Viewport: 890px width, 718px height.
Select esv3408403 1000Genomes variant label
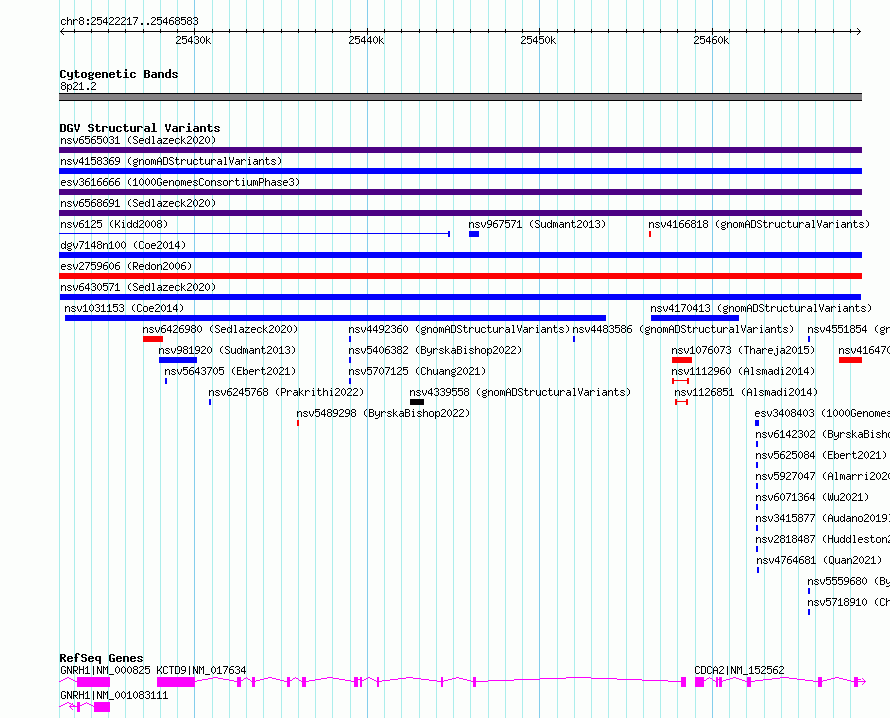pyautogui.click(x=822, y=413)
